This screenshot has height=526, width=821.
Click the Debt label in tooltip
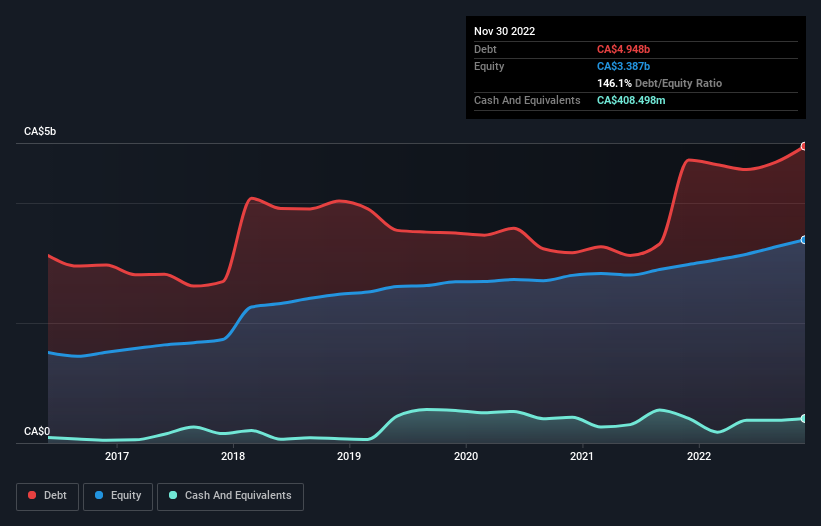tap(485, 49)
